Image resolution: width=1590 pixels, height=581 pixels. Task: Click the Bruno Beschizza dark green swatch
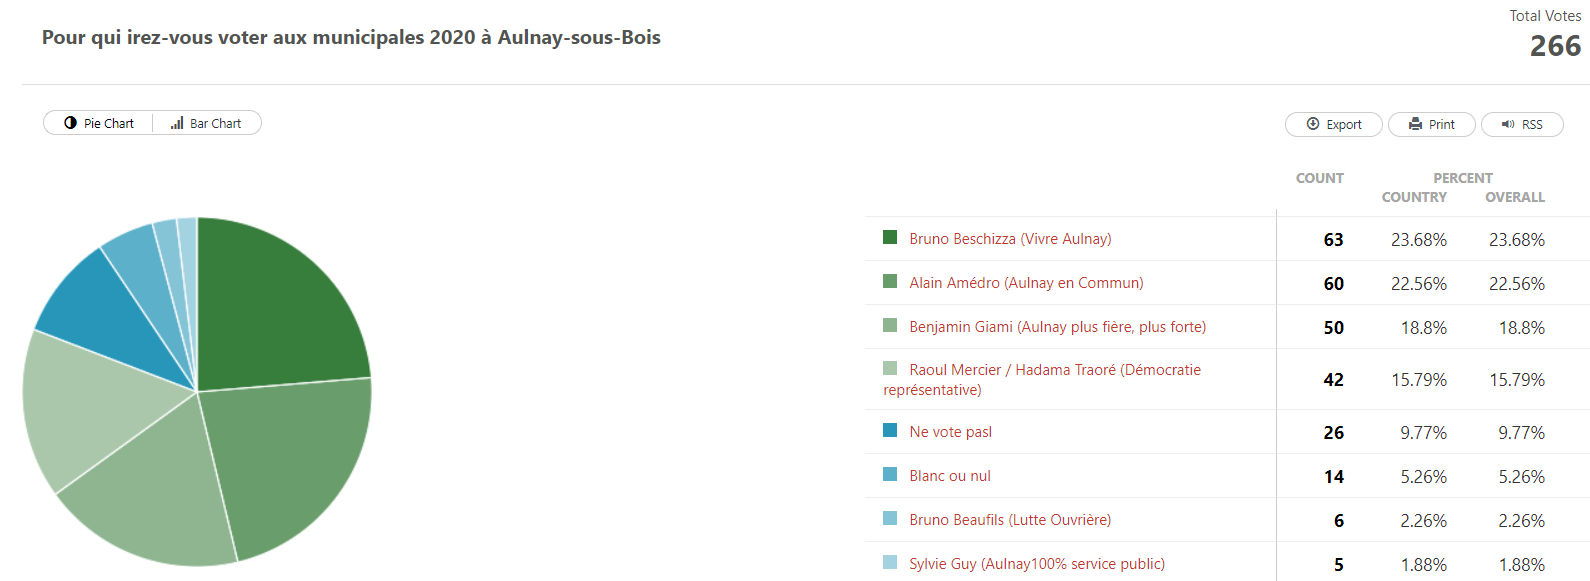click(x=890, y=237)
